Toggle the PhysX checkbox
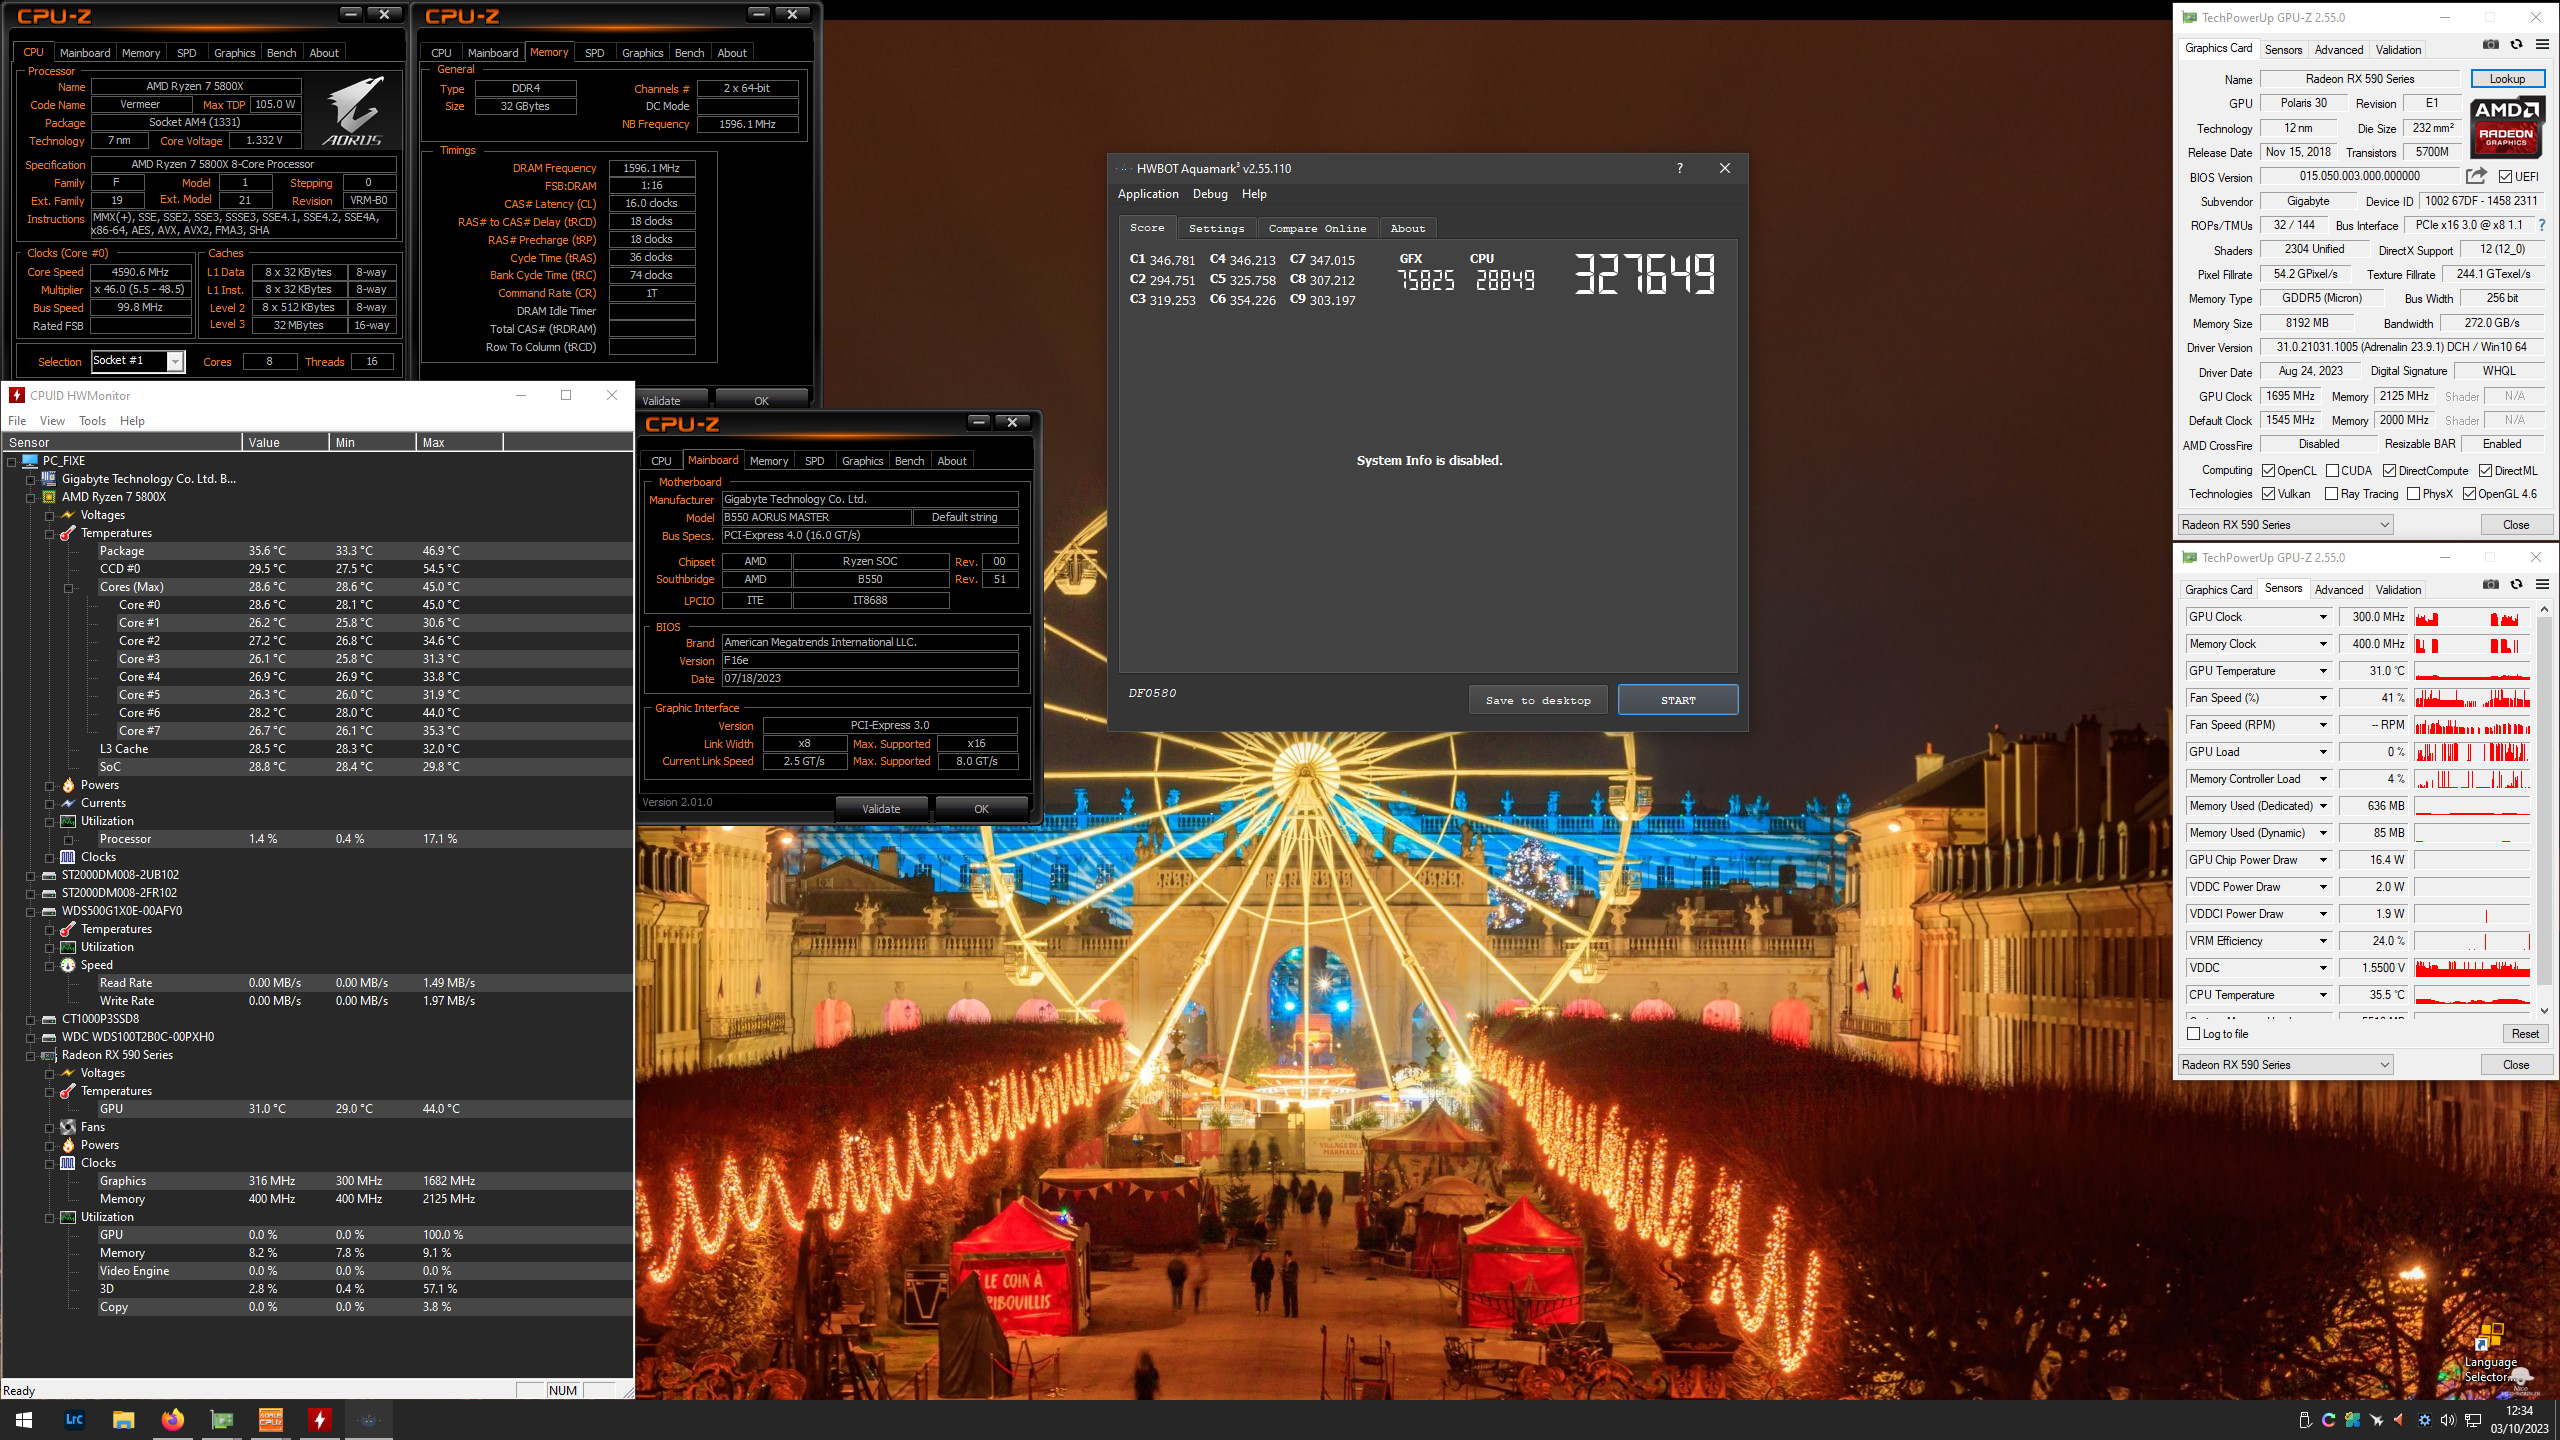2560x1440 pixels. pyautogui.click(x=2413, y=494)
